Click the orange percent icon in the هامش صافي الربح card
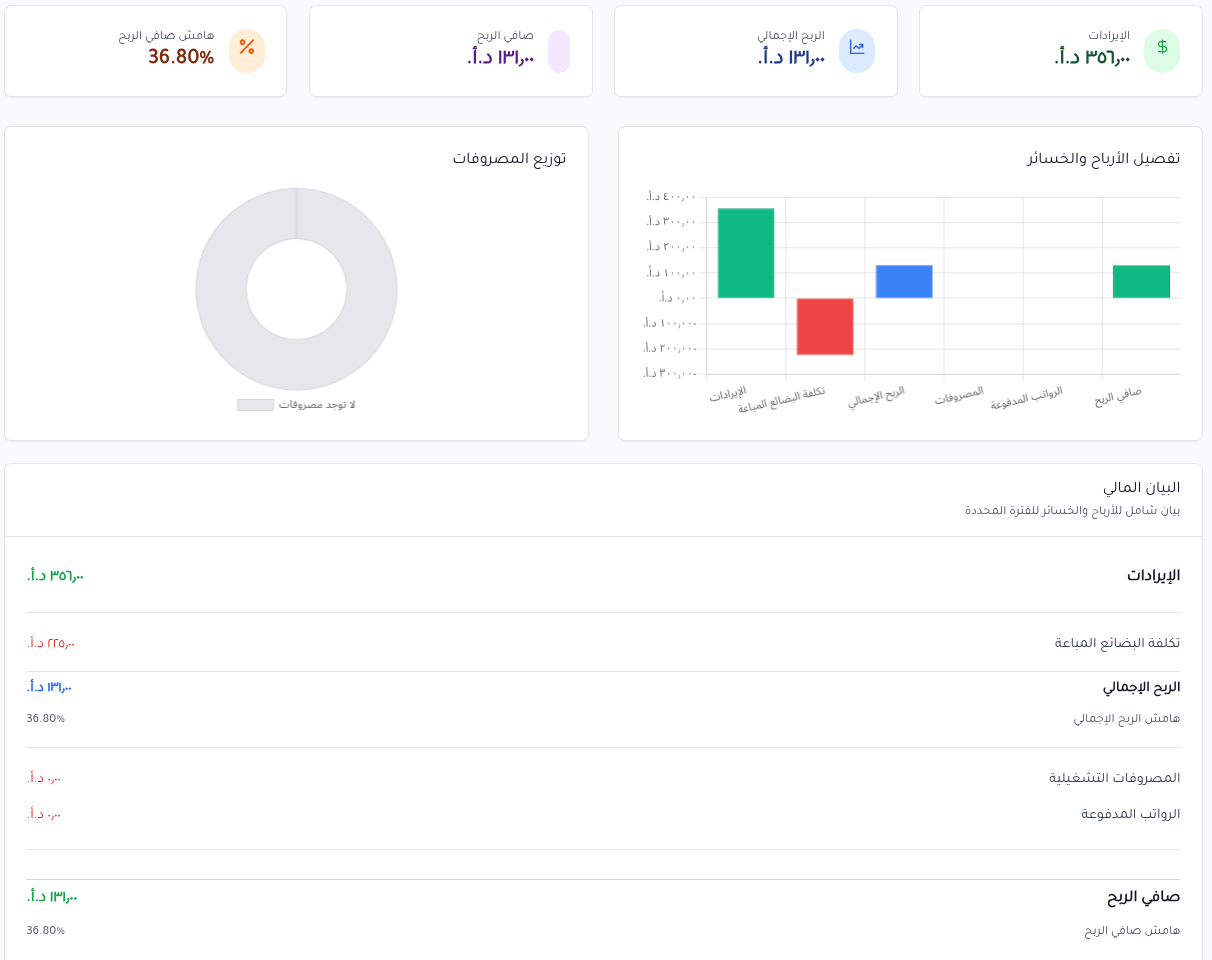Viewport: 1212px width, 960px height. (247, 50)
